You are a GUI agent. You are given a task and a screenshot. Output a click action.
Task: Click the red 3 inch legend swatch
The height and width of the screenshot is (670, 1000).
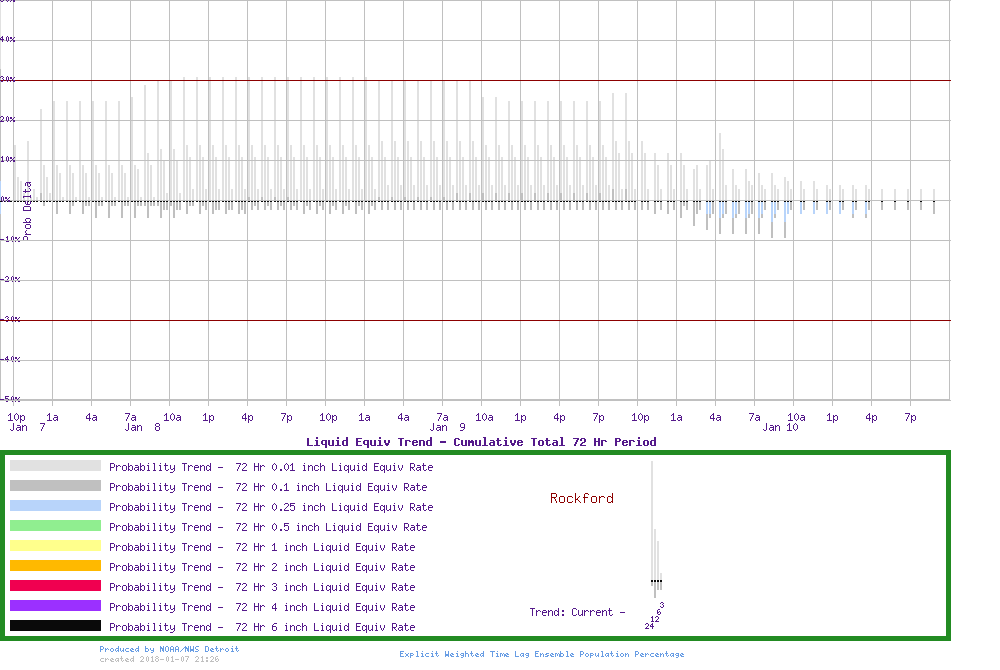click(55, 586)
